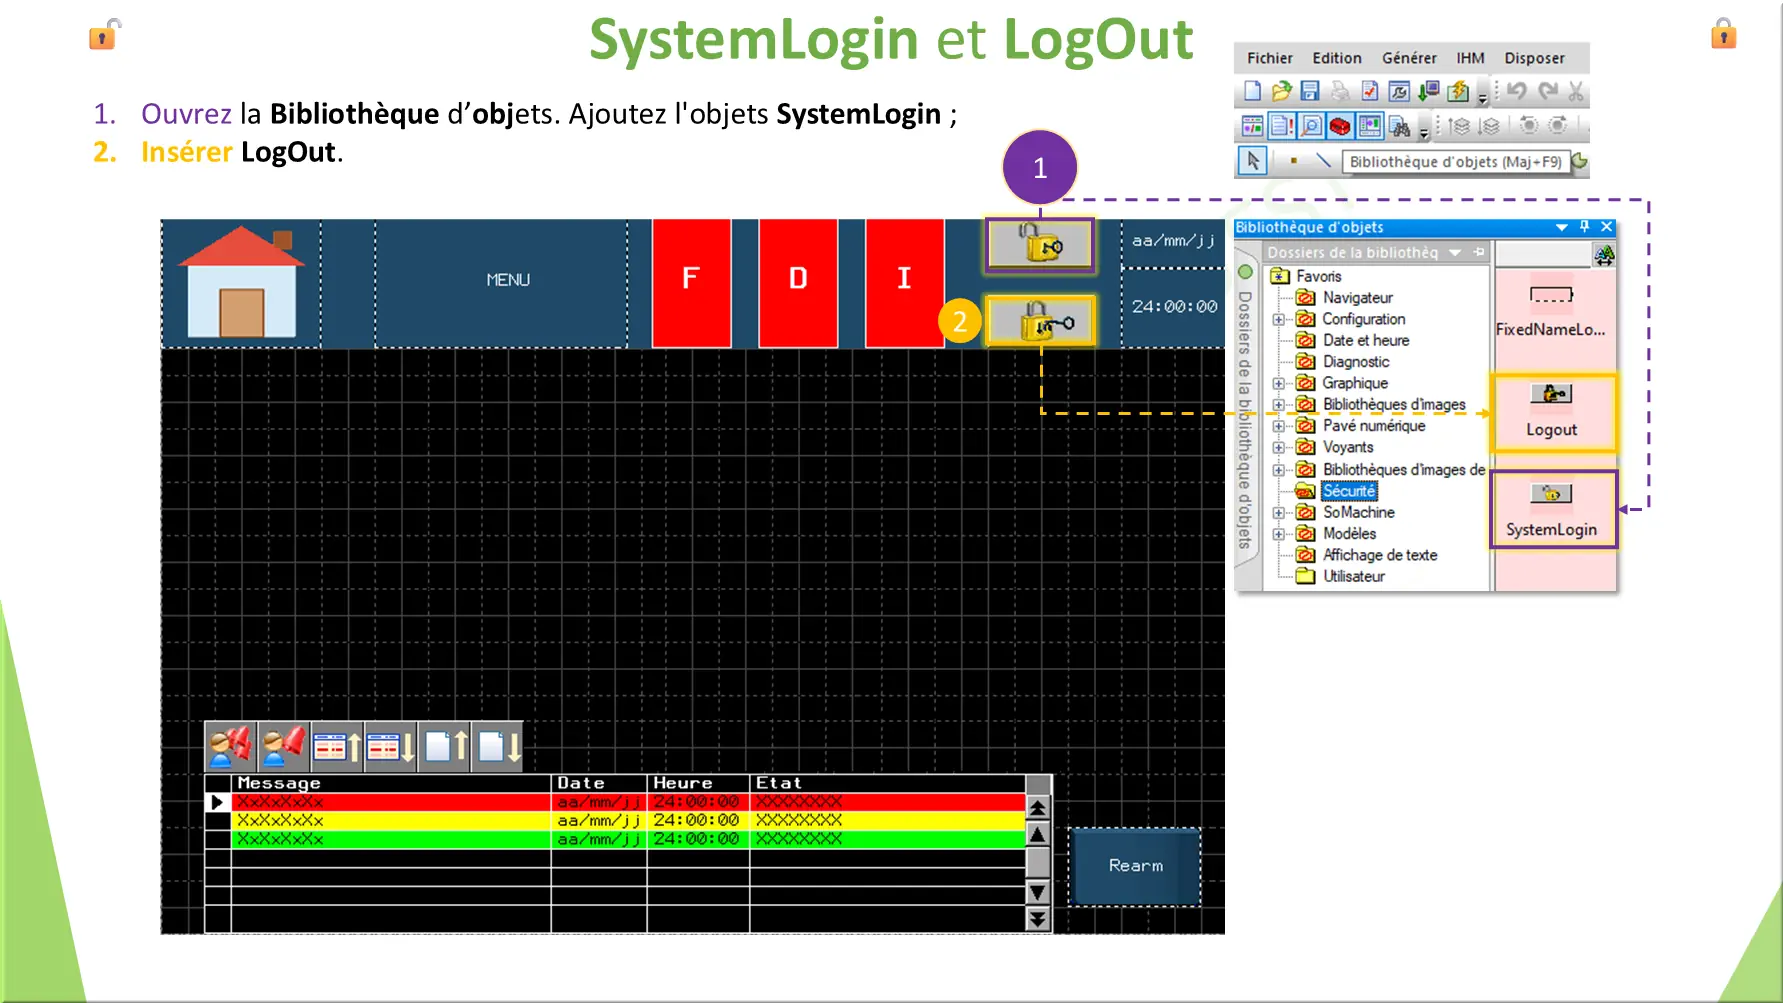The height and width of the screenshot is (1003, 1783).
Task: Click the red F button
Action: pos(691,283)
